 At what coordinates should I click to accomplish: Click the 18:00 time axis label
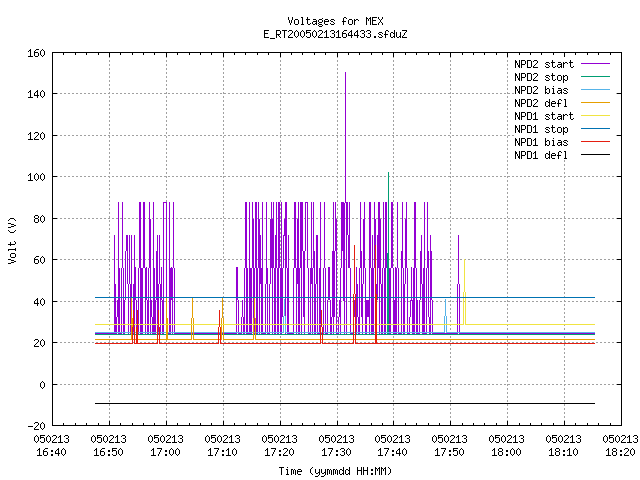coord(506,452)
